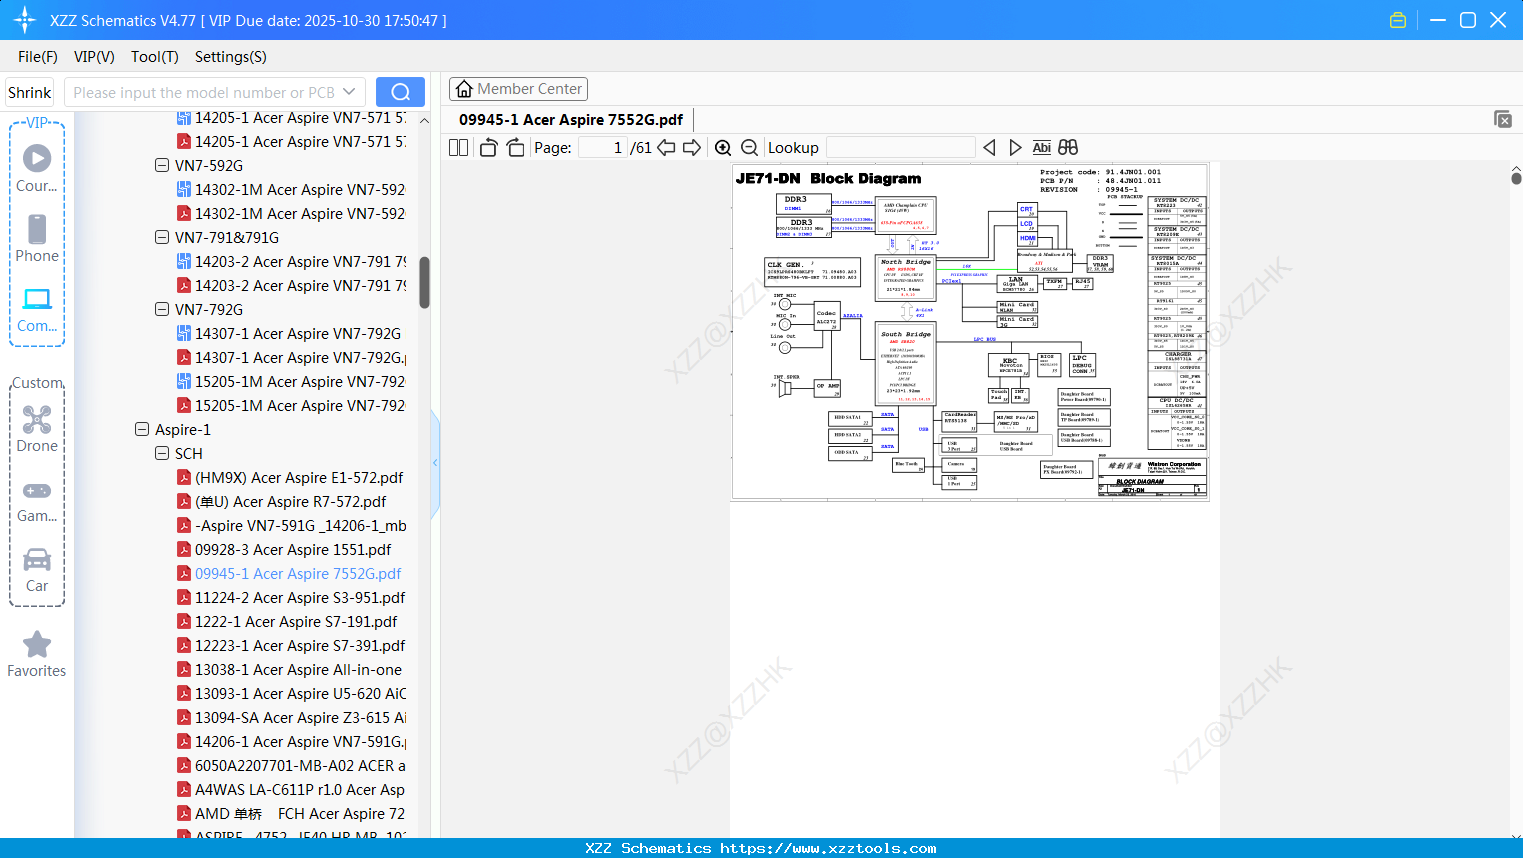Find previous lookup match

(989, 148)
